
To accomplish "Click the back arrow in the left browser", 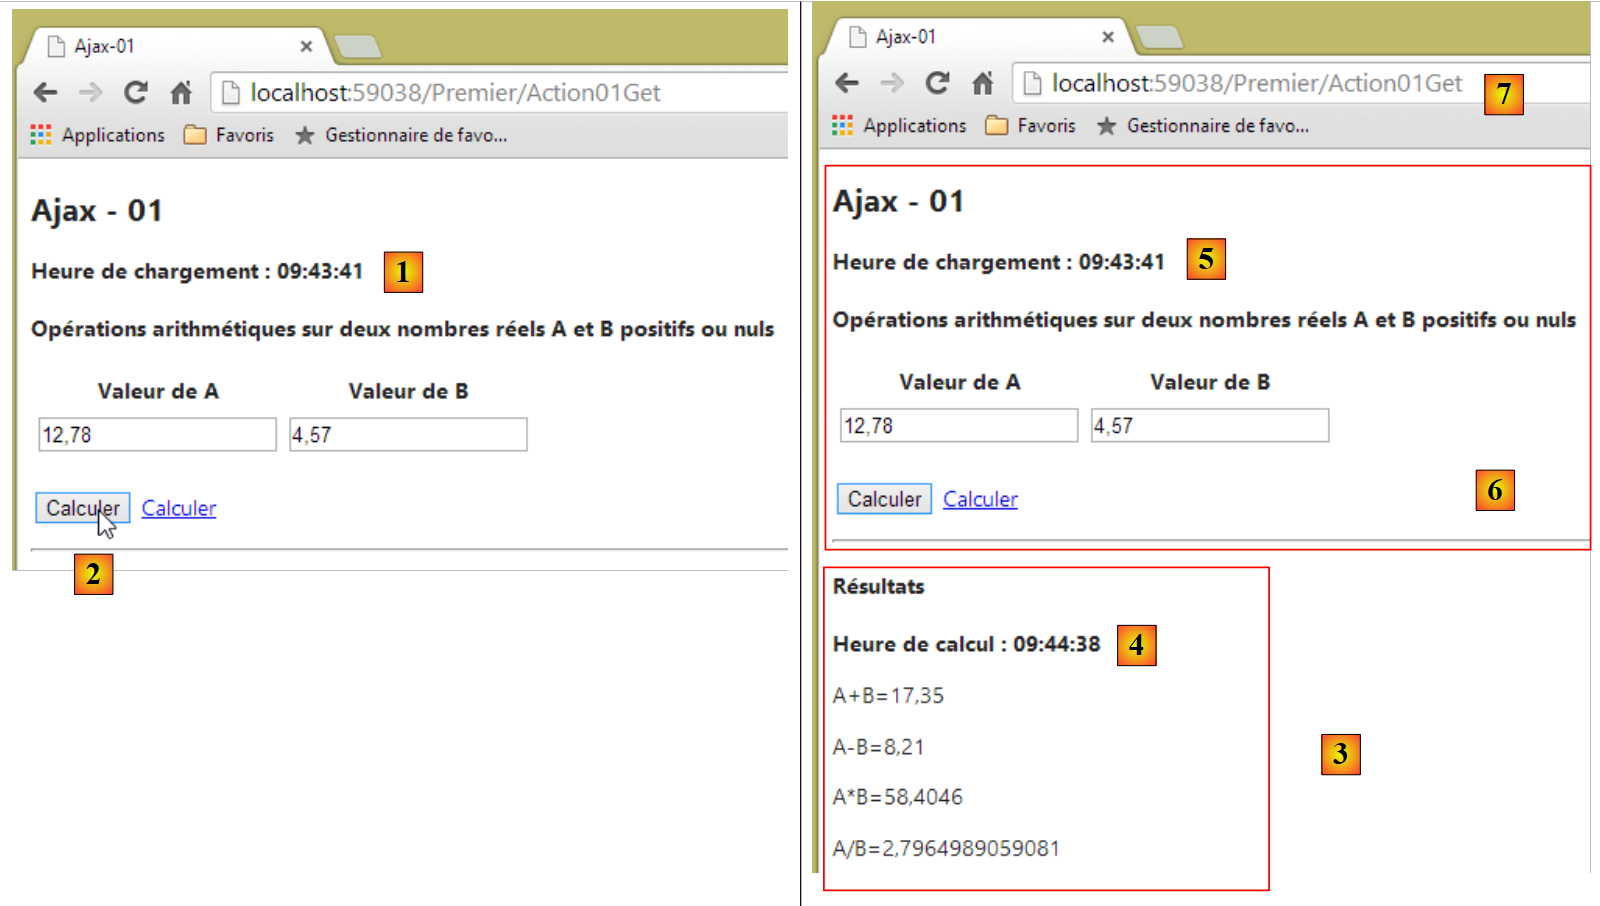I will point(45,93).
